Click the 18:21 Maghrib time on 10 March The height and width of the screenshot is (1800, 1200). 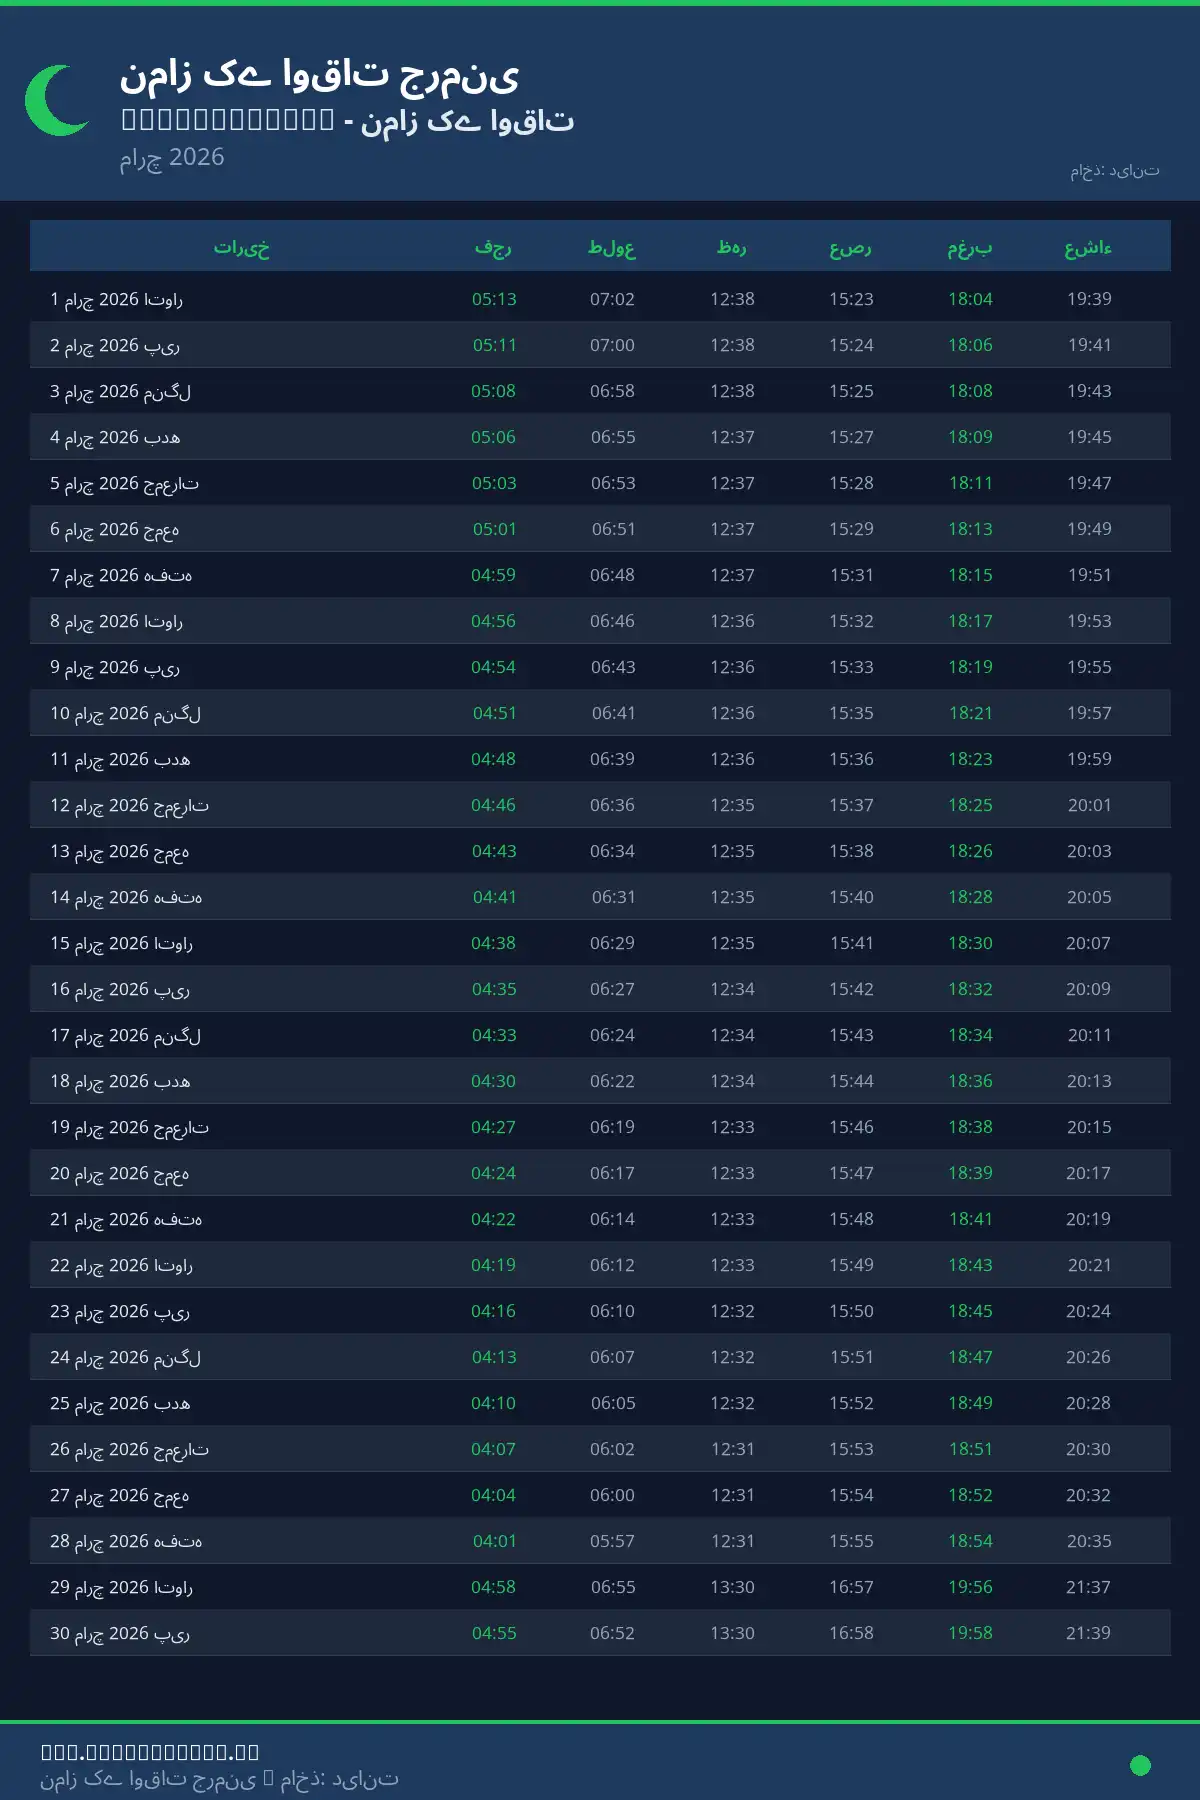tap(970, 713)
